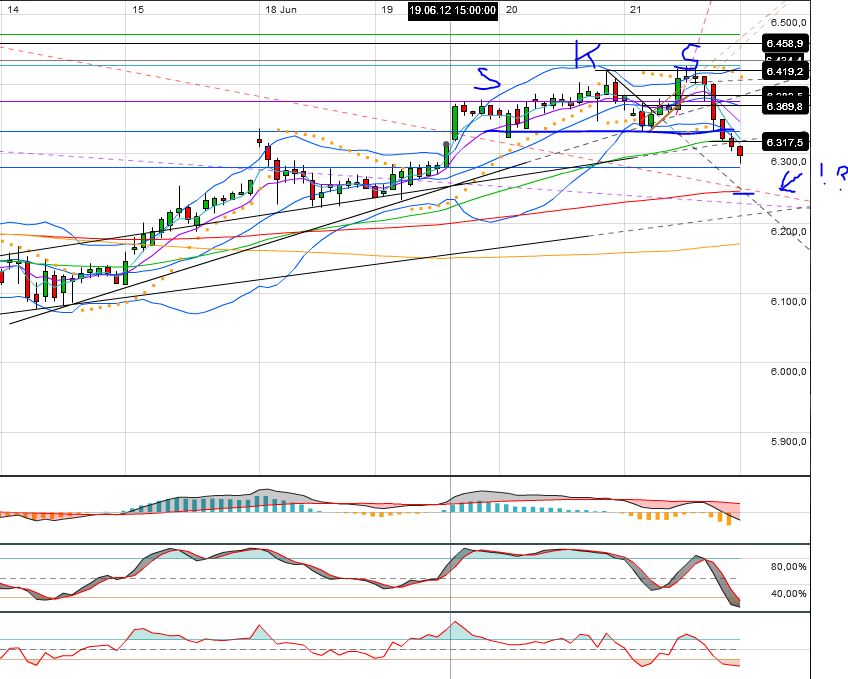Click the 6.500,0 price axis value
848x679 pixels.
(x=789, y=22)
